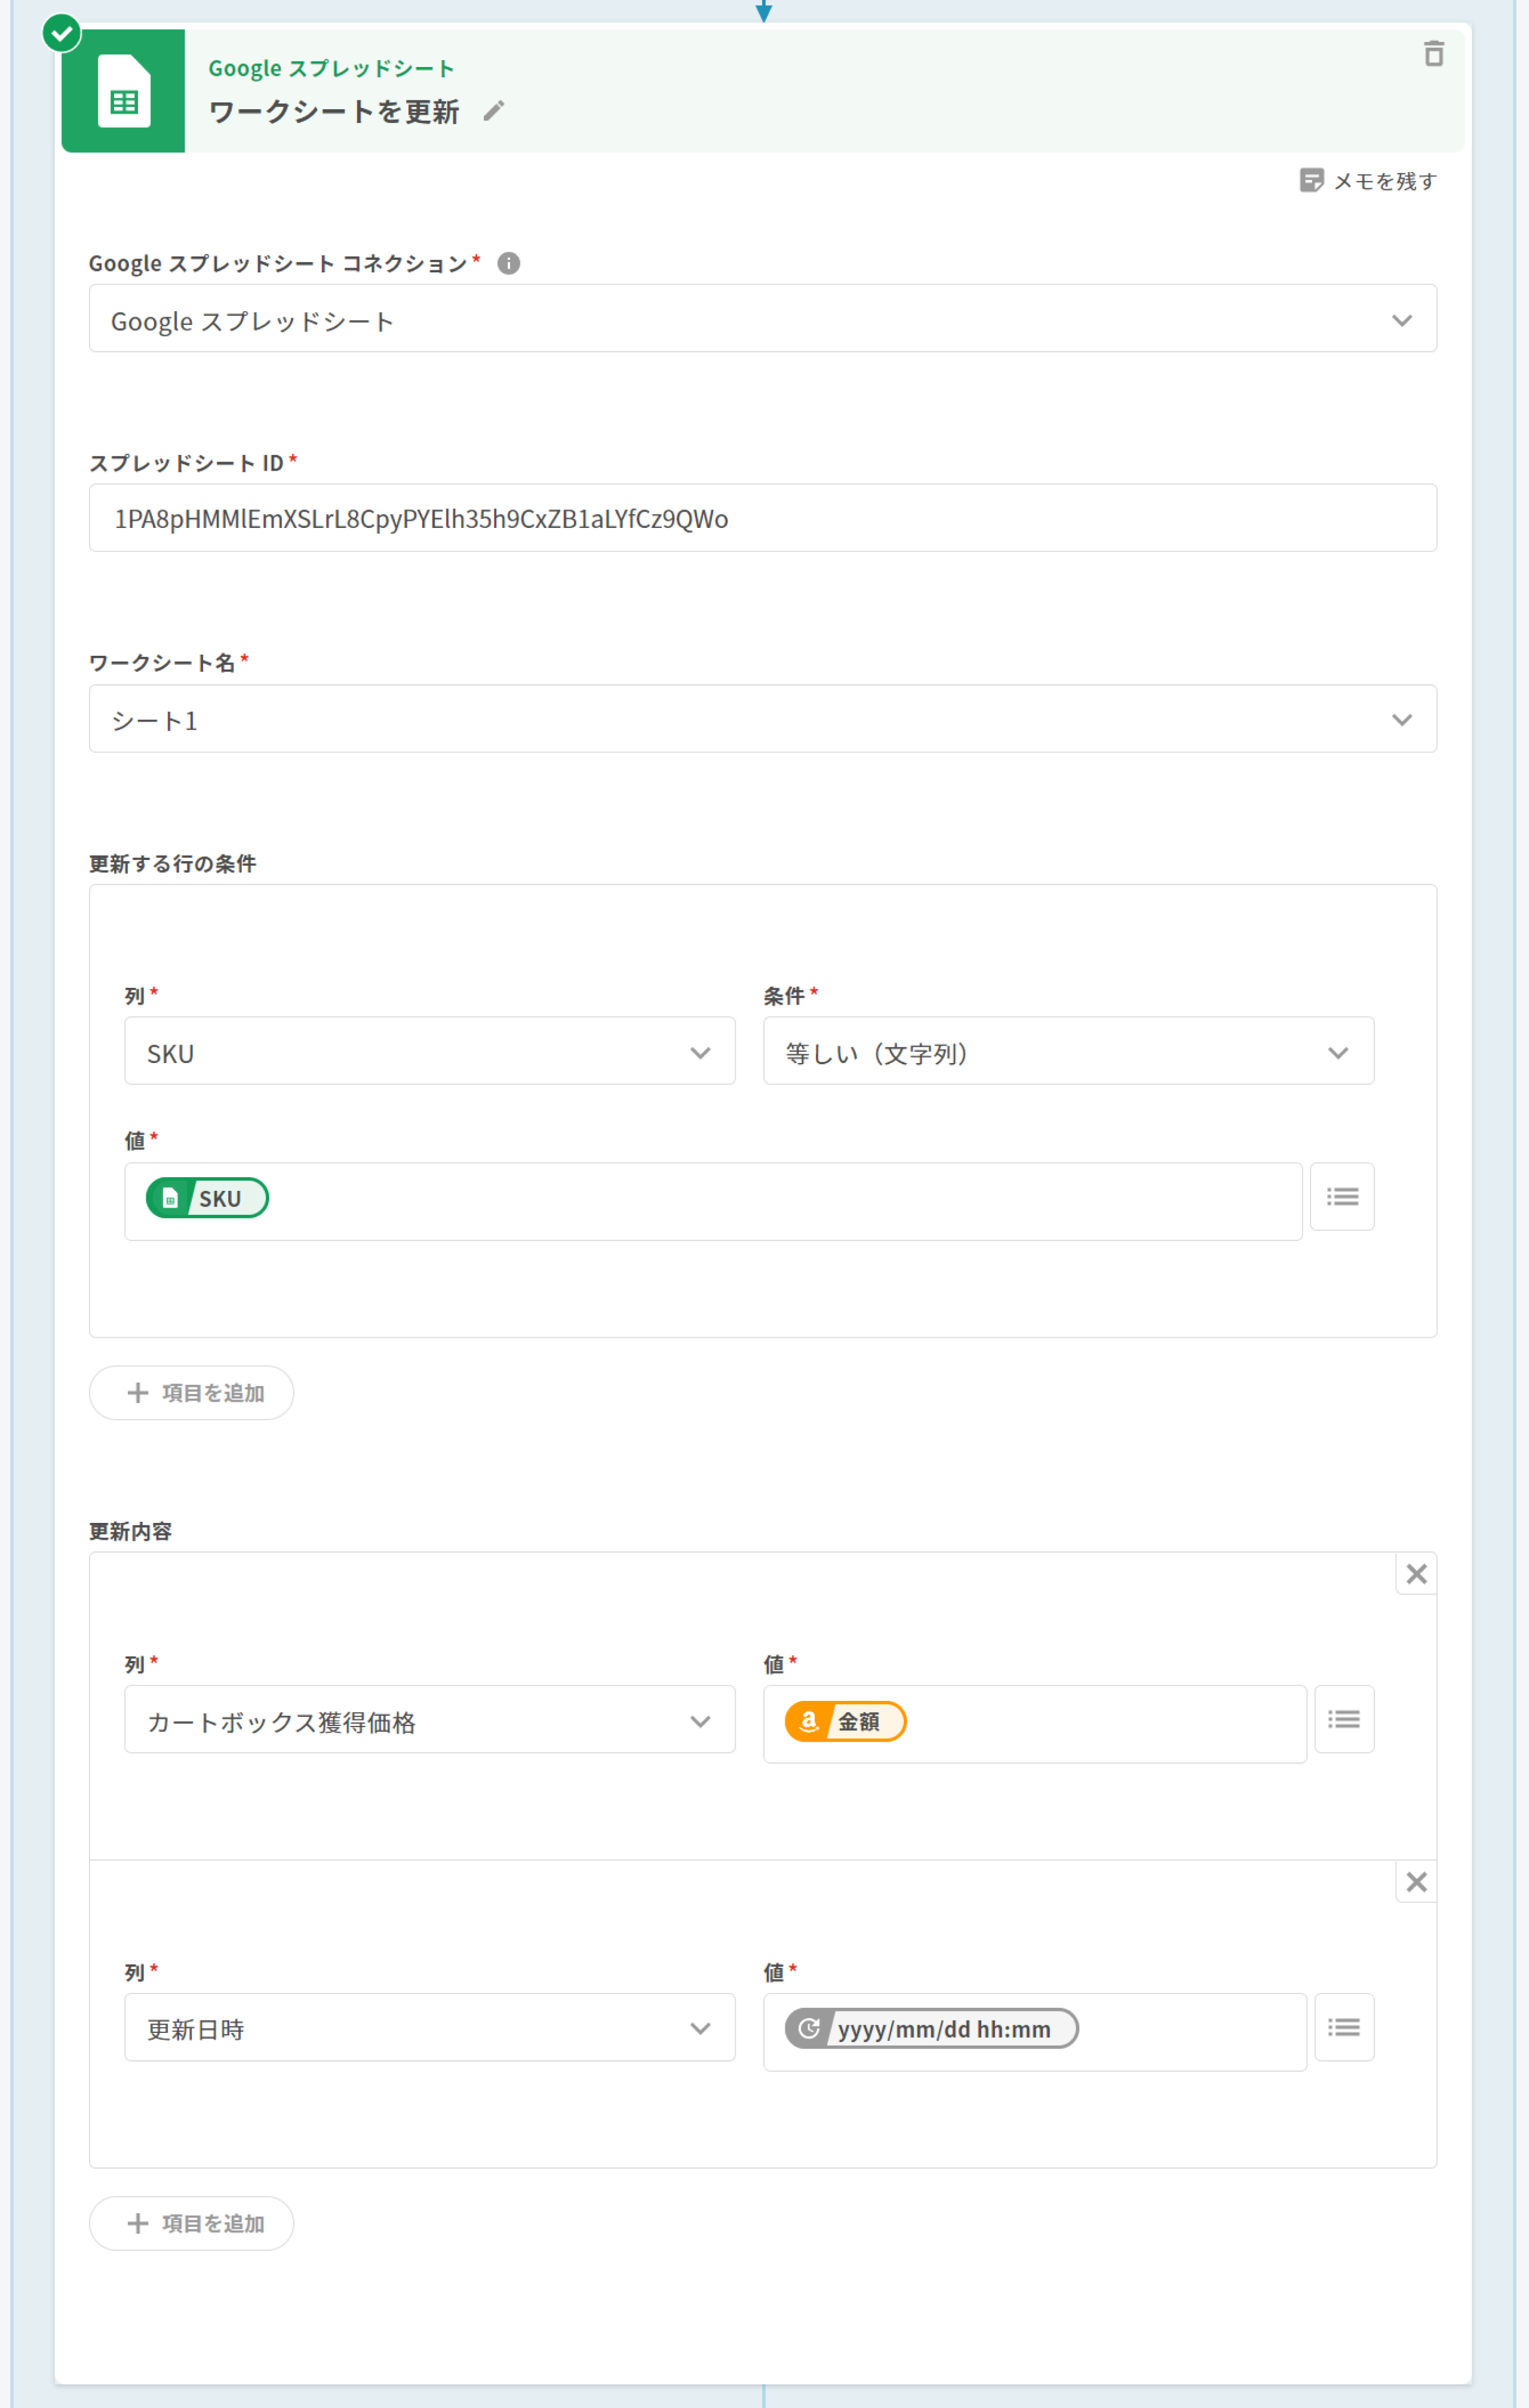Expand the ワークシート名 dropdown showing シート1
The image size is (1529, 2408).
762,719
